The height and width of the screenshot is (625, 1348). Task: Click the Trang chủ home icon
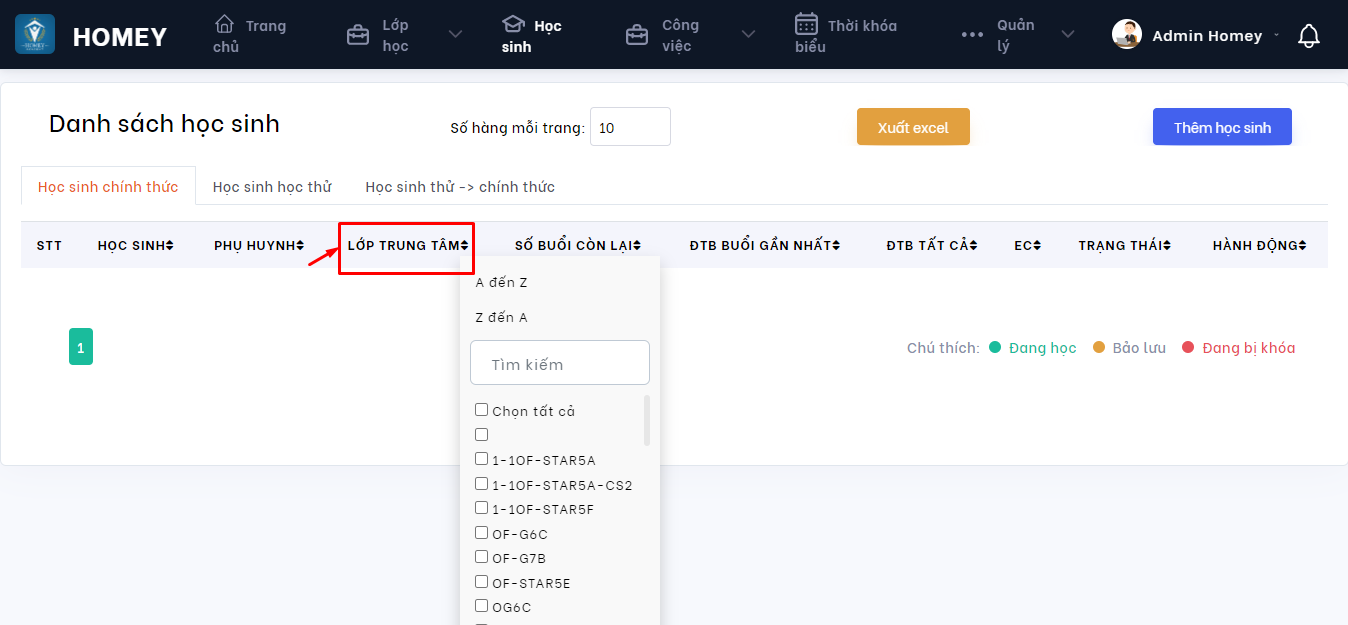(225, 24)
